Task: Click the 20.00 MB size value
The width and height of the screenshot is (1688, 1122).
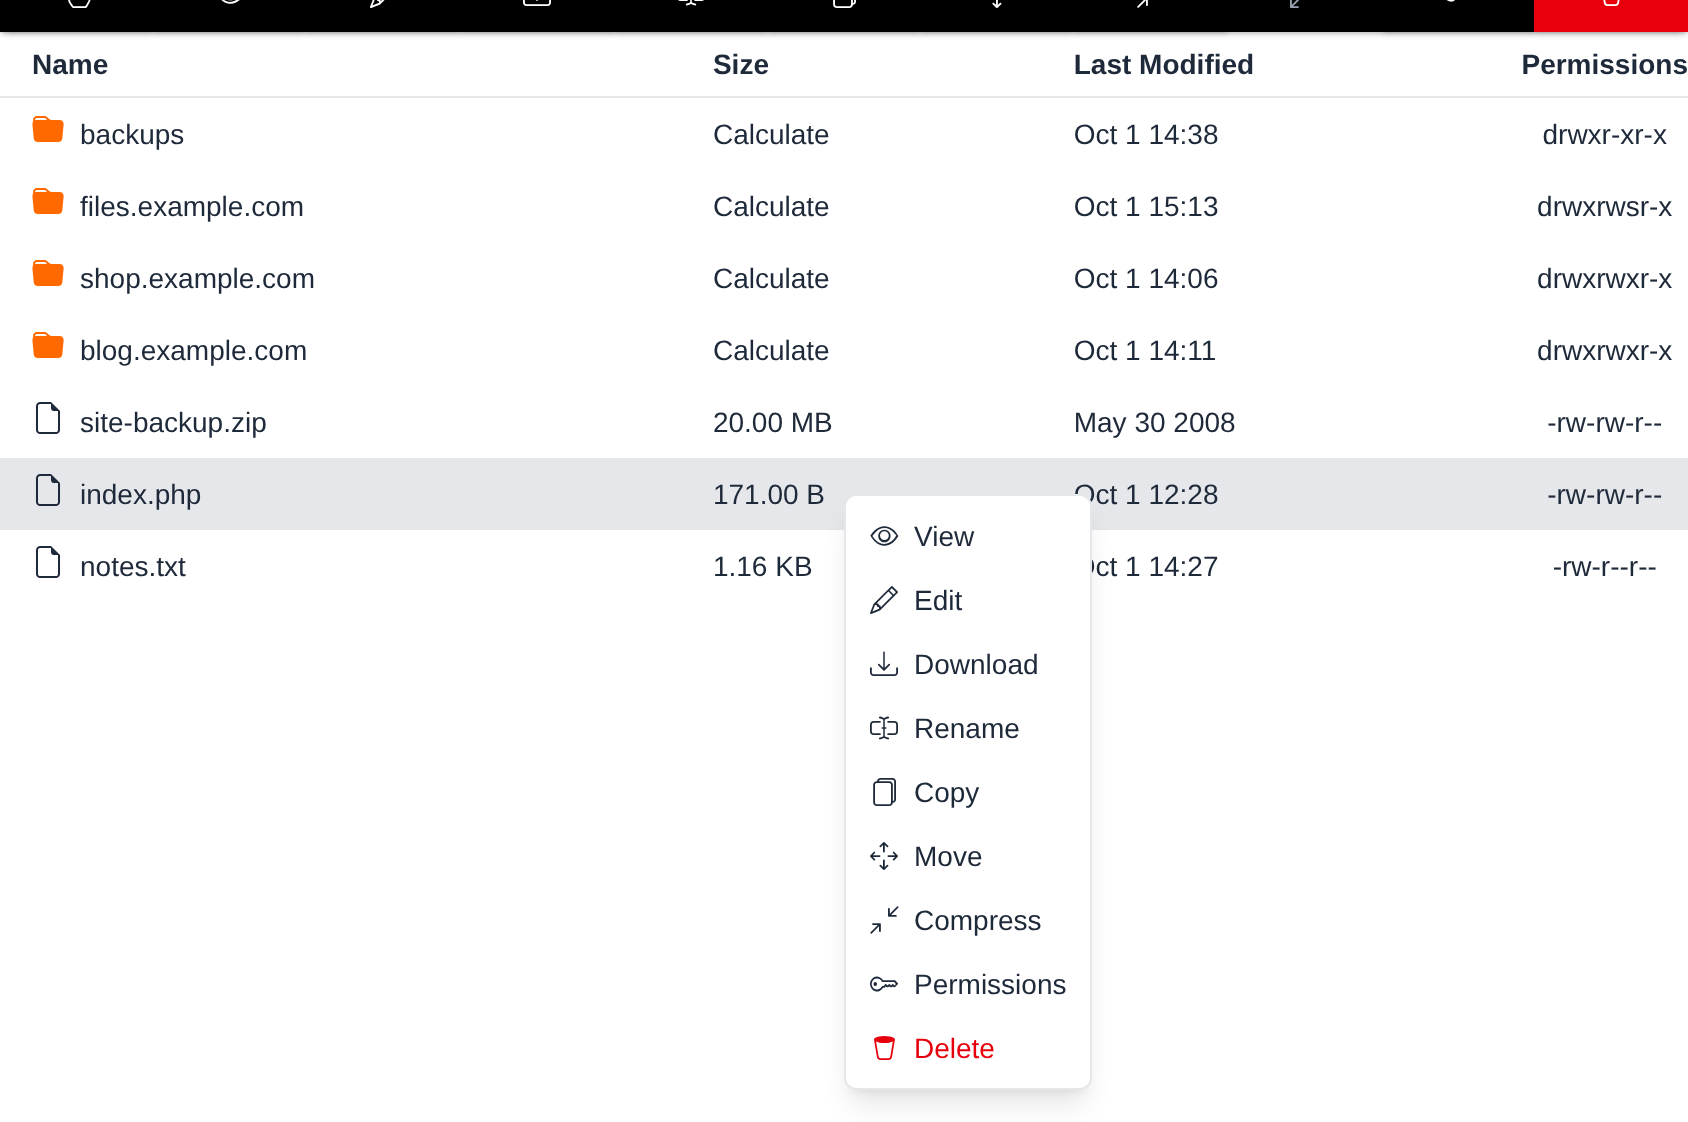Action: [x=772, y=422]
